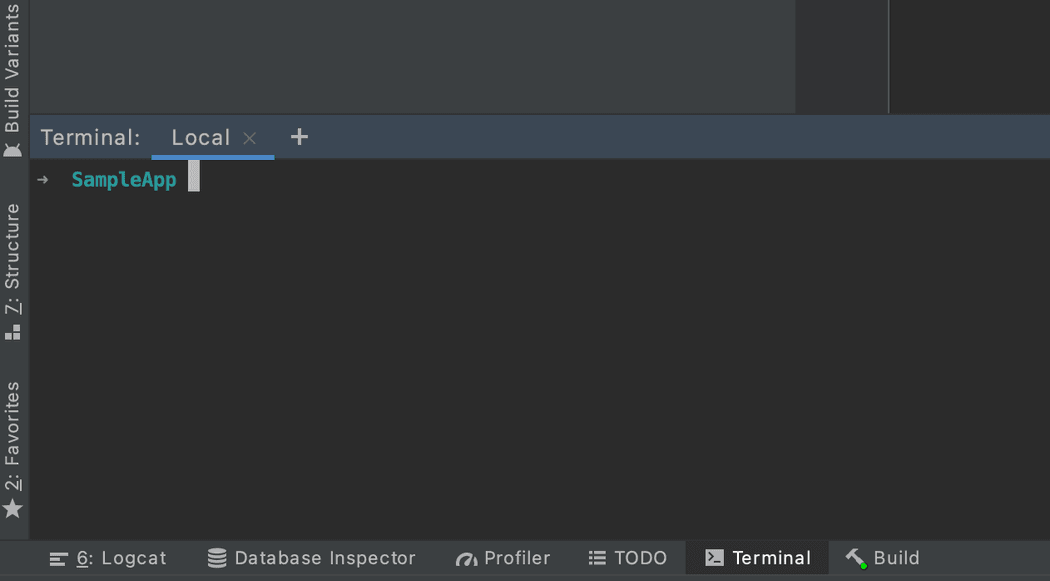Screen dimensions: 1050x581
Task: Click the SampleApp prompt text
Action: click(x=123, y=179)
